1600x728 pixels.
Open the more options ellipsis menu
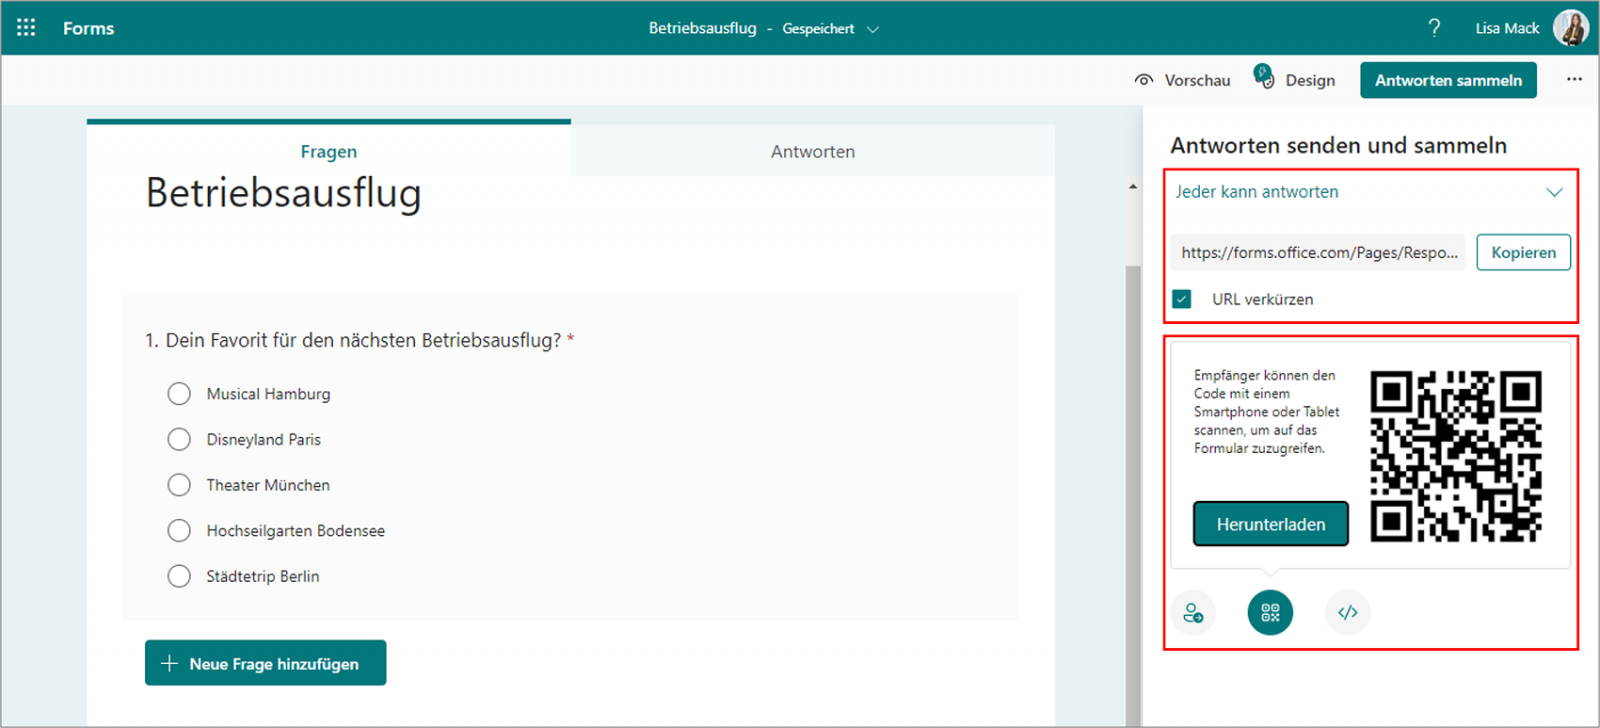click(x=1574, y=79)
